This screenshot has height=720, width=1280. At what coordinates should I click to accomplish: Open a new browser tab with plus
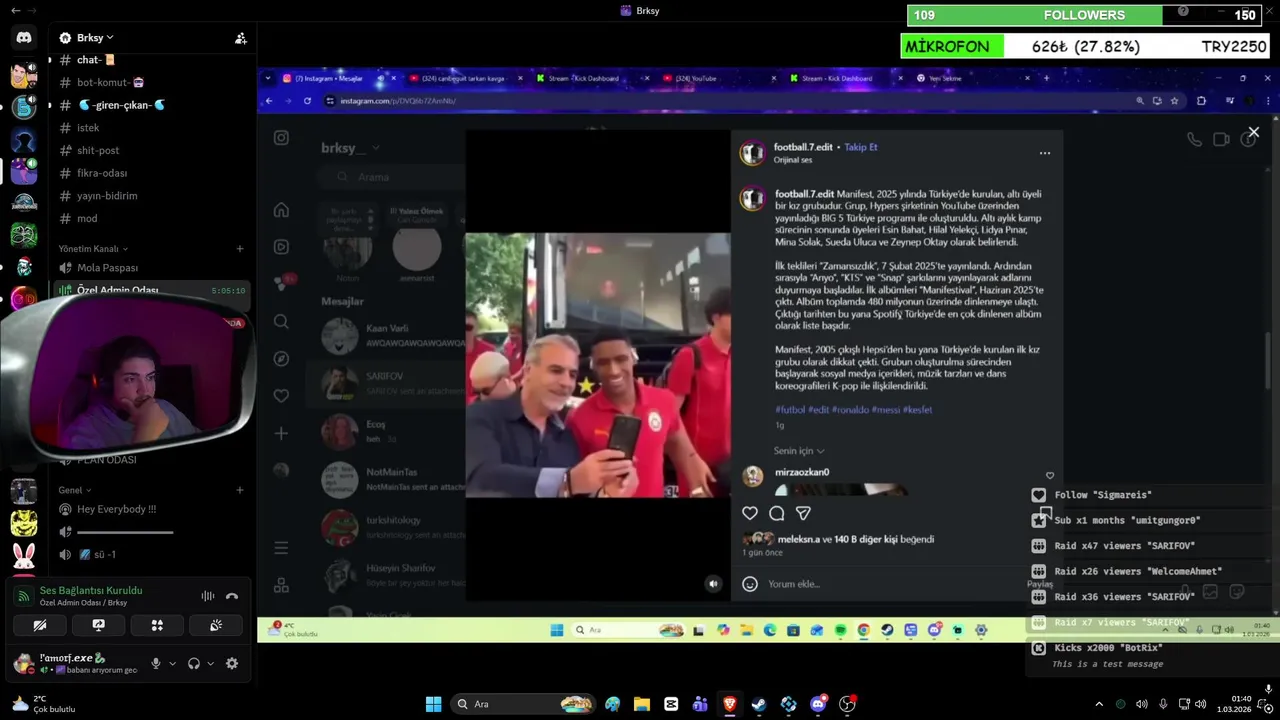(1049, 78)
